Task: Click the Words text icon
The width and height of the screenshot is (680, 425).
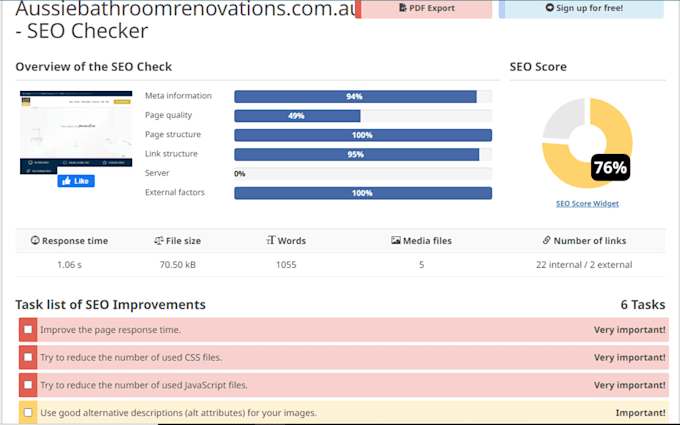Action: pyautogui.click(x=271, y=240)
